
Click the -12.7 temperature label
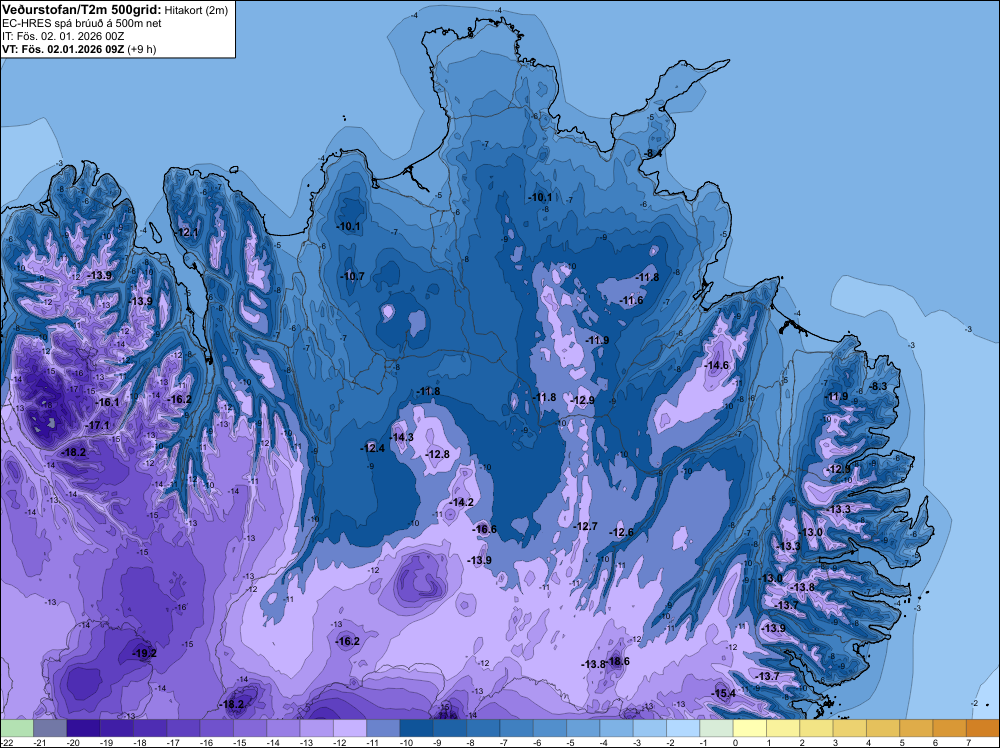pos(585,526)
